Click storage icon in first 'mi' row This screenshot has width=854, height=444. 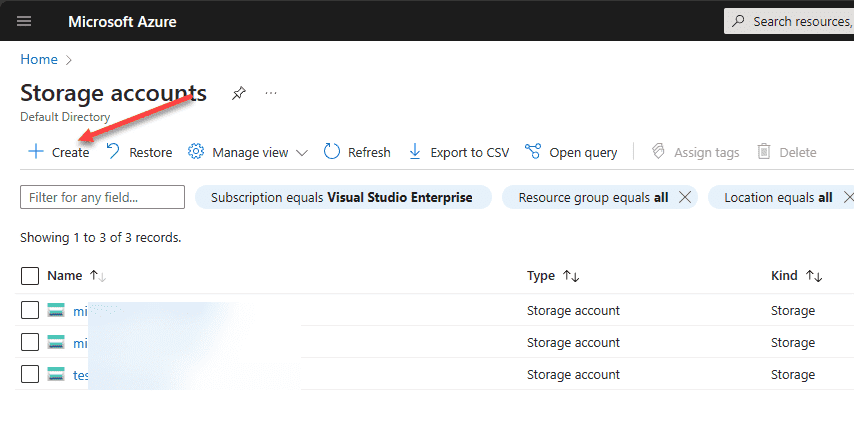point(56,310)
